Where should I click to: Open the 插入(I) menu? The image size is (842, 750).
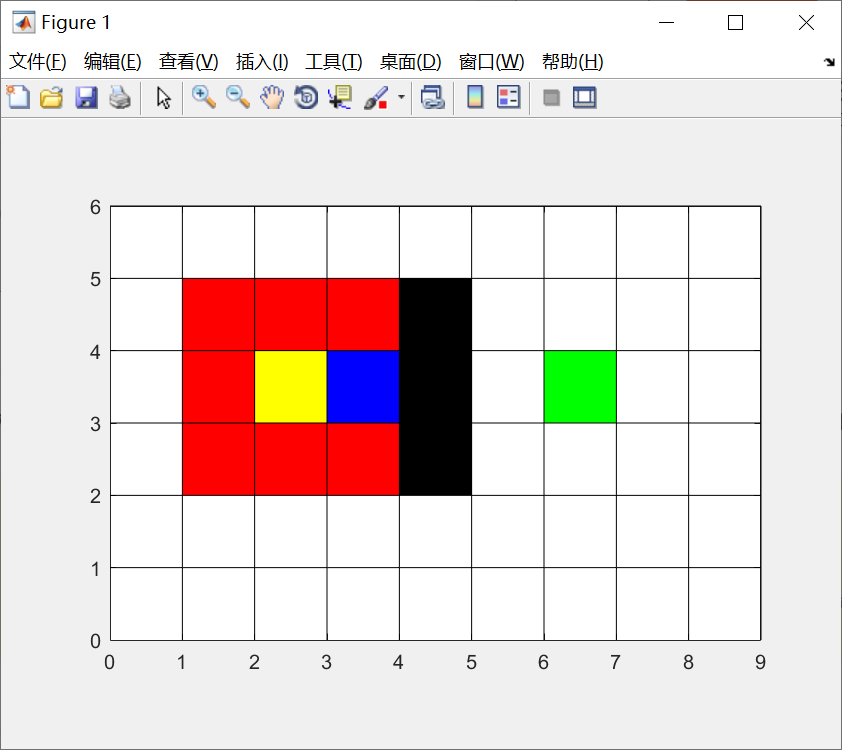pyautogui.click(x=262, y=62)
